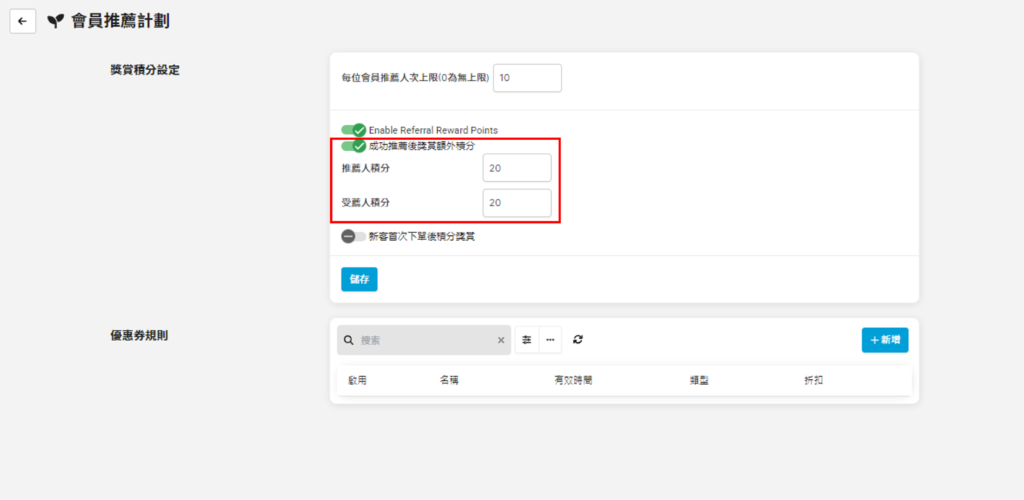Sort by the 啟用 column header
Viewport: 1024px width, 500px height.
click(357, 381)
